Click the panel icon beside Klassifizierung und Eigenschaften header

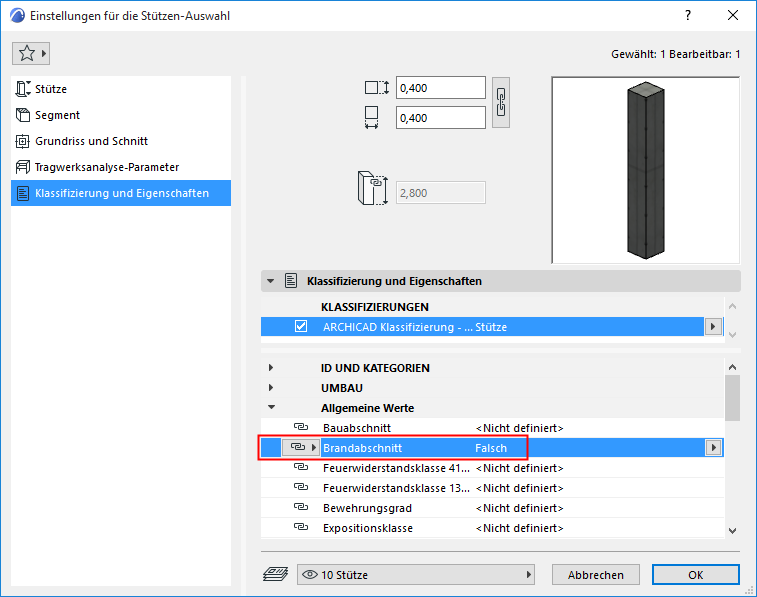(291, 281)
